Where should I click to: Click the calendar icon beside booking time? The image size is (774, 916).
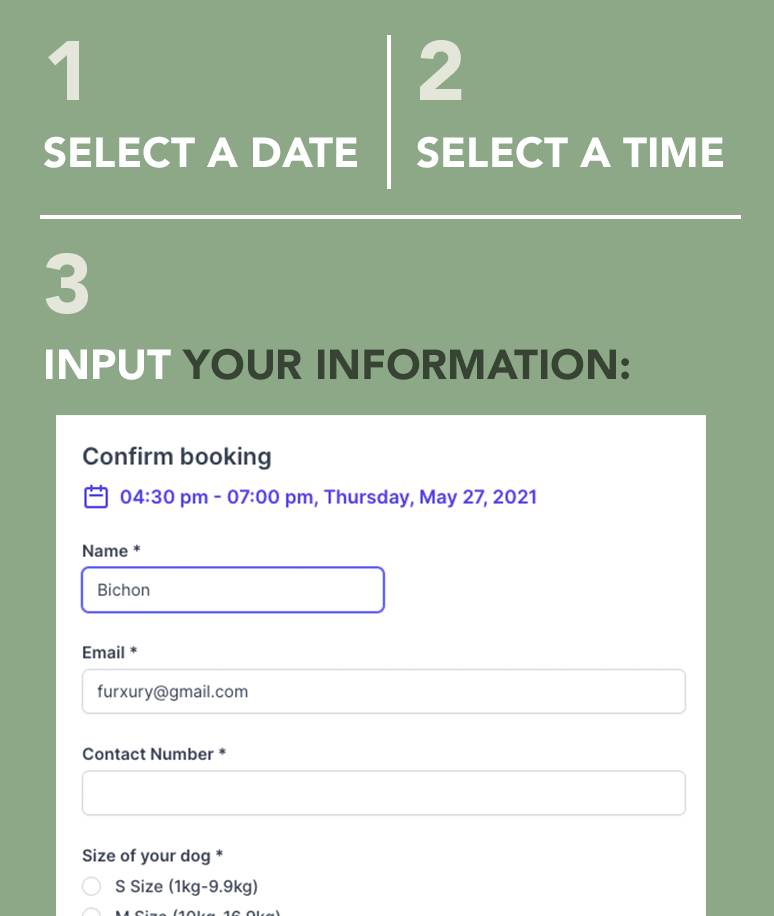coord(96,497)
